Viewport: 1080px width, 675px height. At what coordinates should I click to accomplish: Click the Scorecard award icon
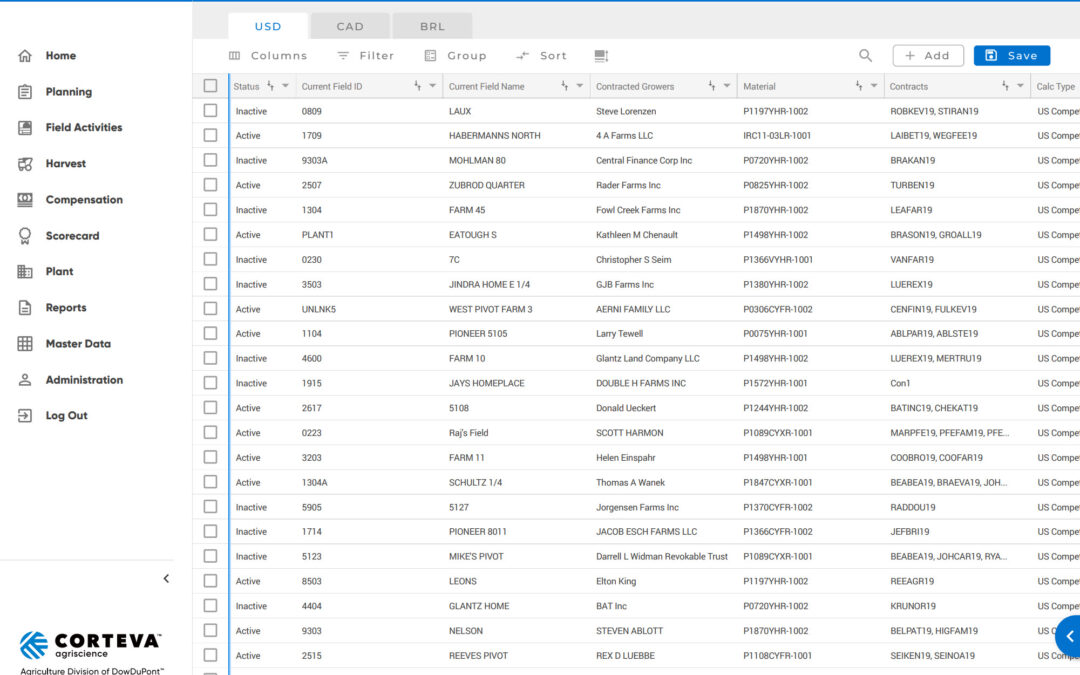(x=25, y=236)
